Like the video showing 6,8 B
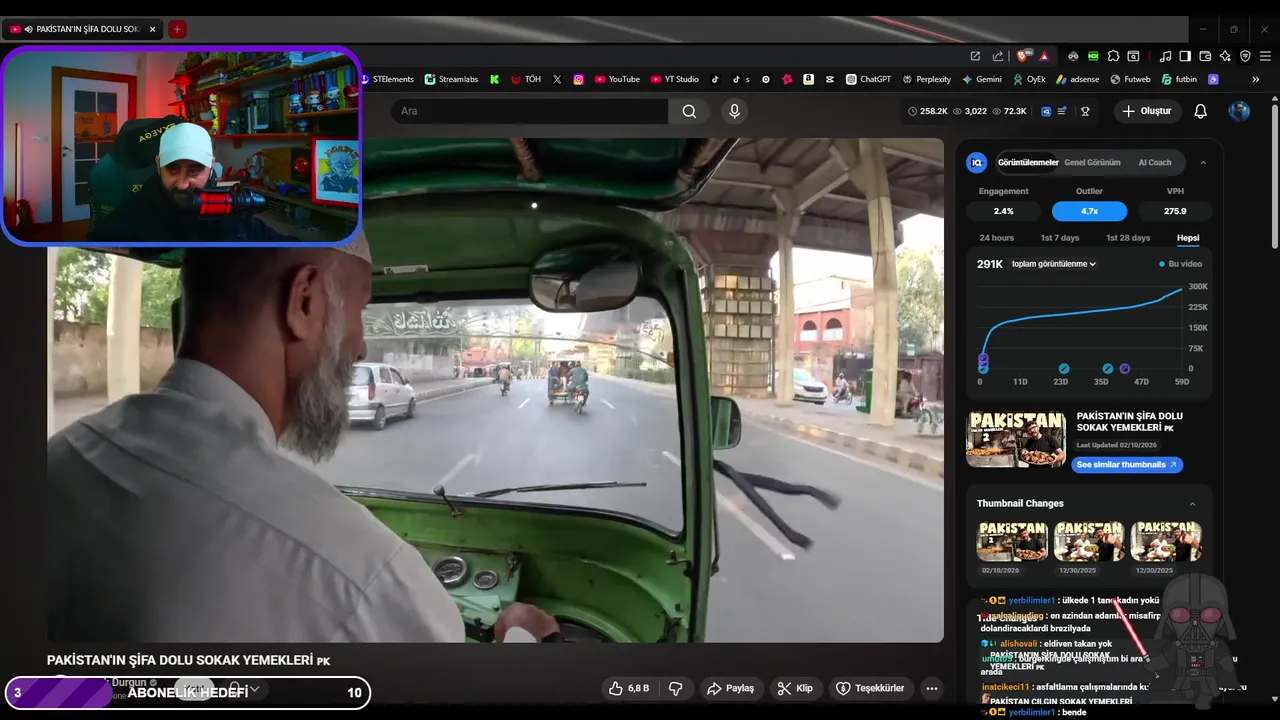Image resolution: width=1280 pixels, height=720 pixels. tap(629, 688)
